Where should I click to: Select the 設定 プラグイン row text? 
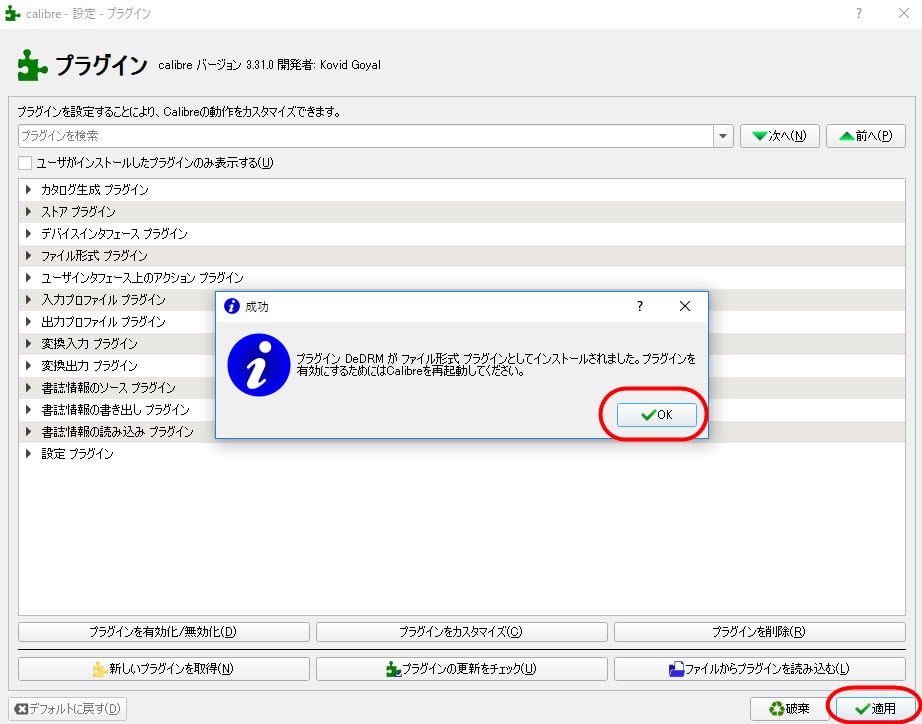point(77,453)
